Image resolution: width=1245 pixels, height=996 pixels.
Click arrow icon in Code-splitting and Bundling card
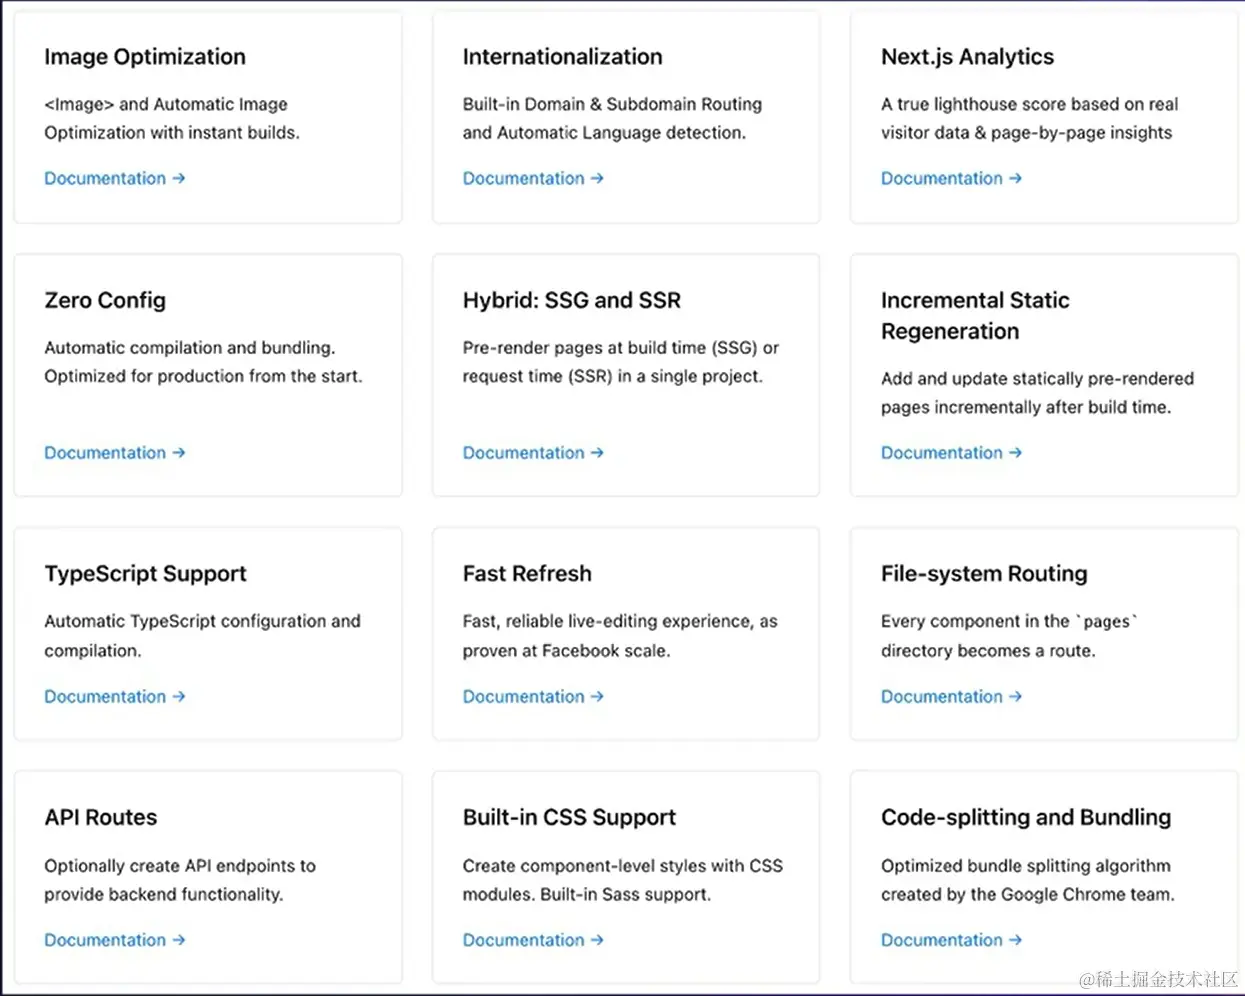pos(1015,940)
